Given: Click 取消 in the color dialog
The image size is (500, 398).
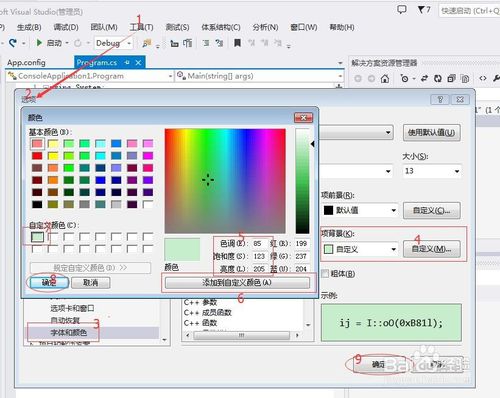Looking at the screenshot, I should 91,283.
